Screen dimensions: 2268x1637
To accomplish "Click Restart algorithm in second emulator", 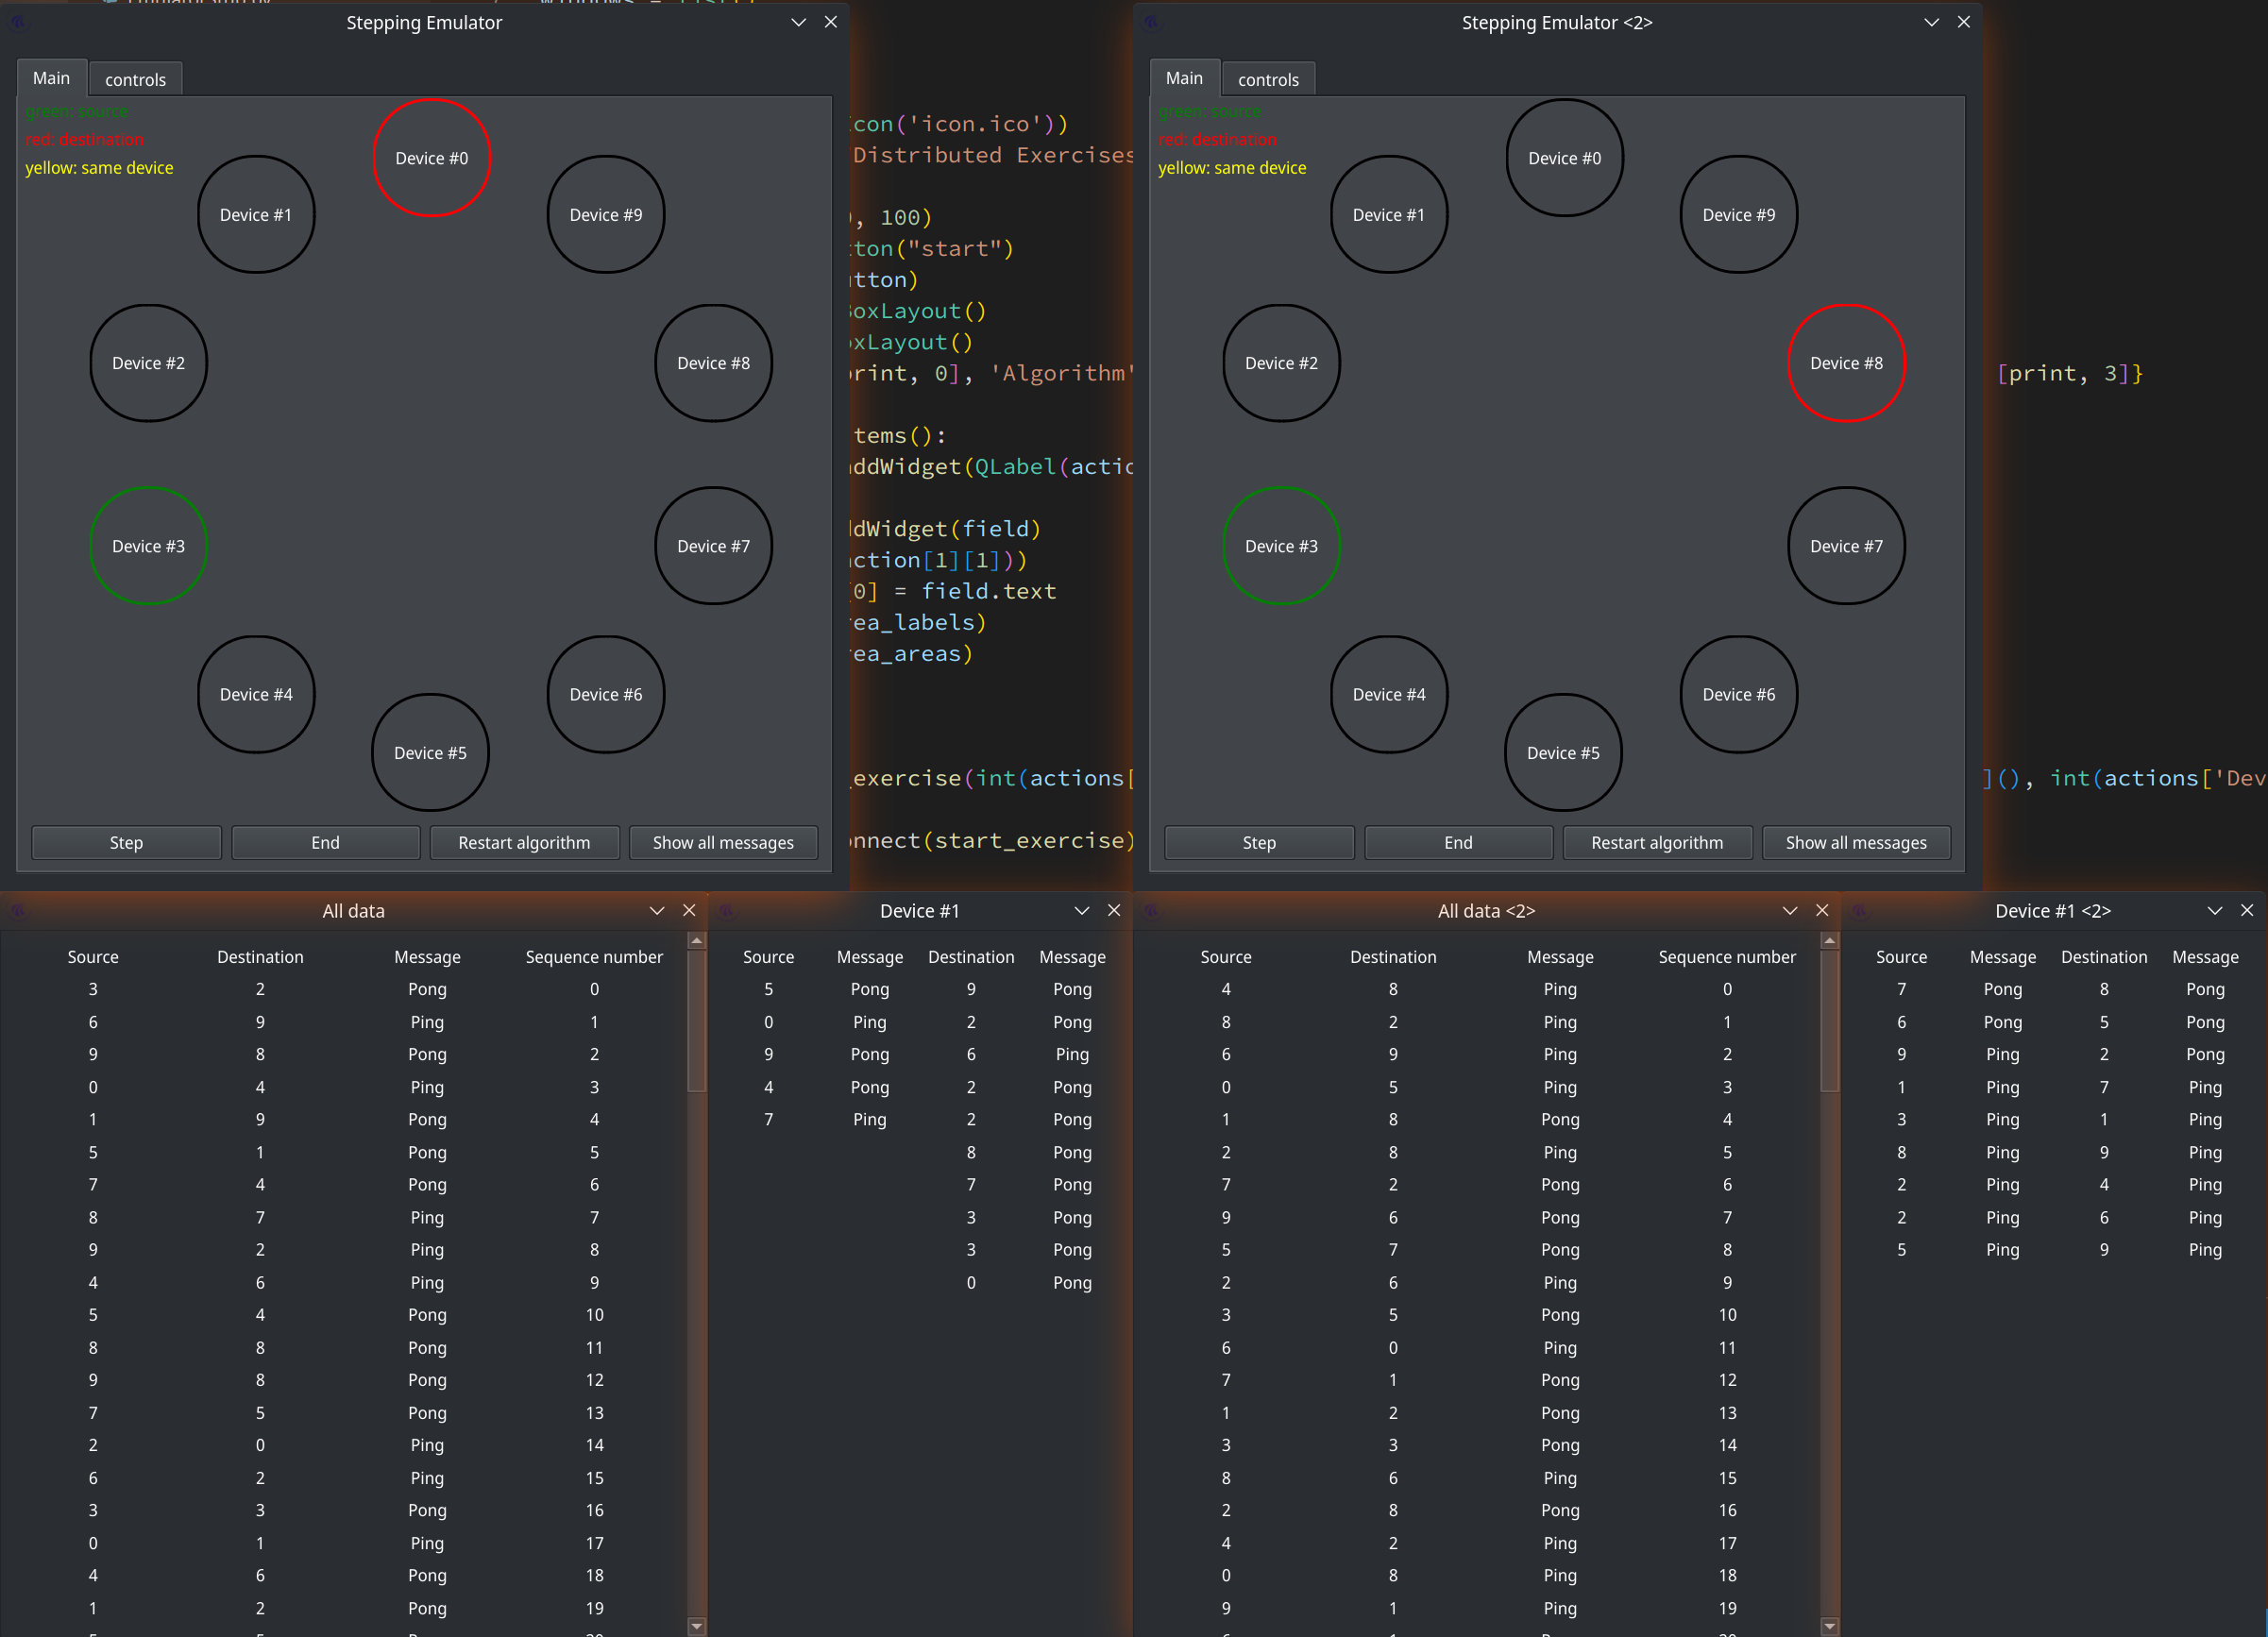I will pyautogui.click(x=1656, y=842).
